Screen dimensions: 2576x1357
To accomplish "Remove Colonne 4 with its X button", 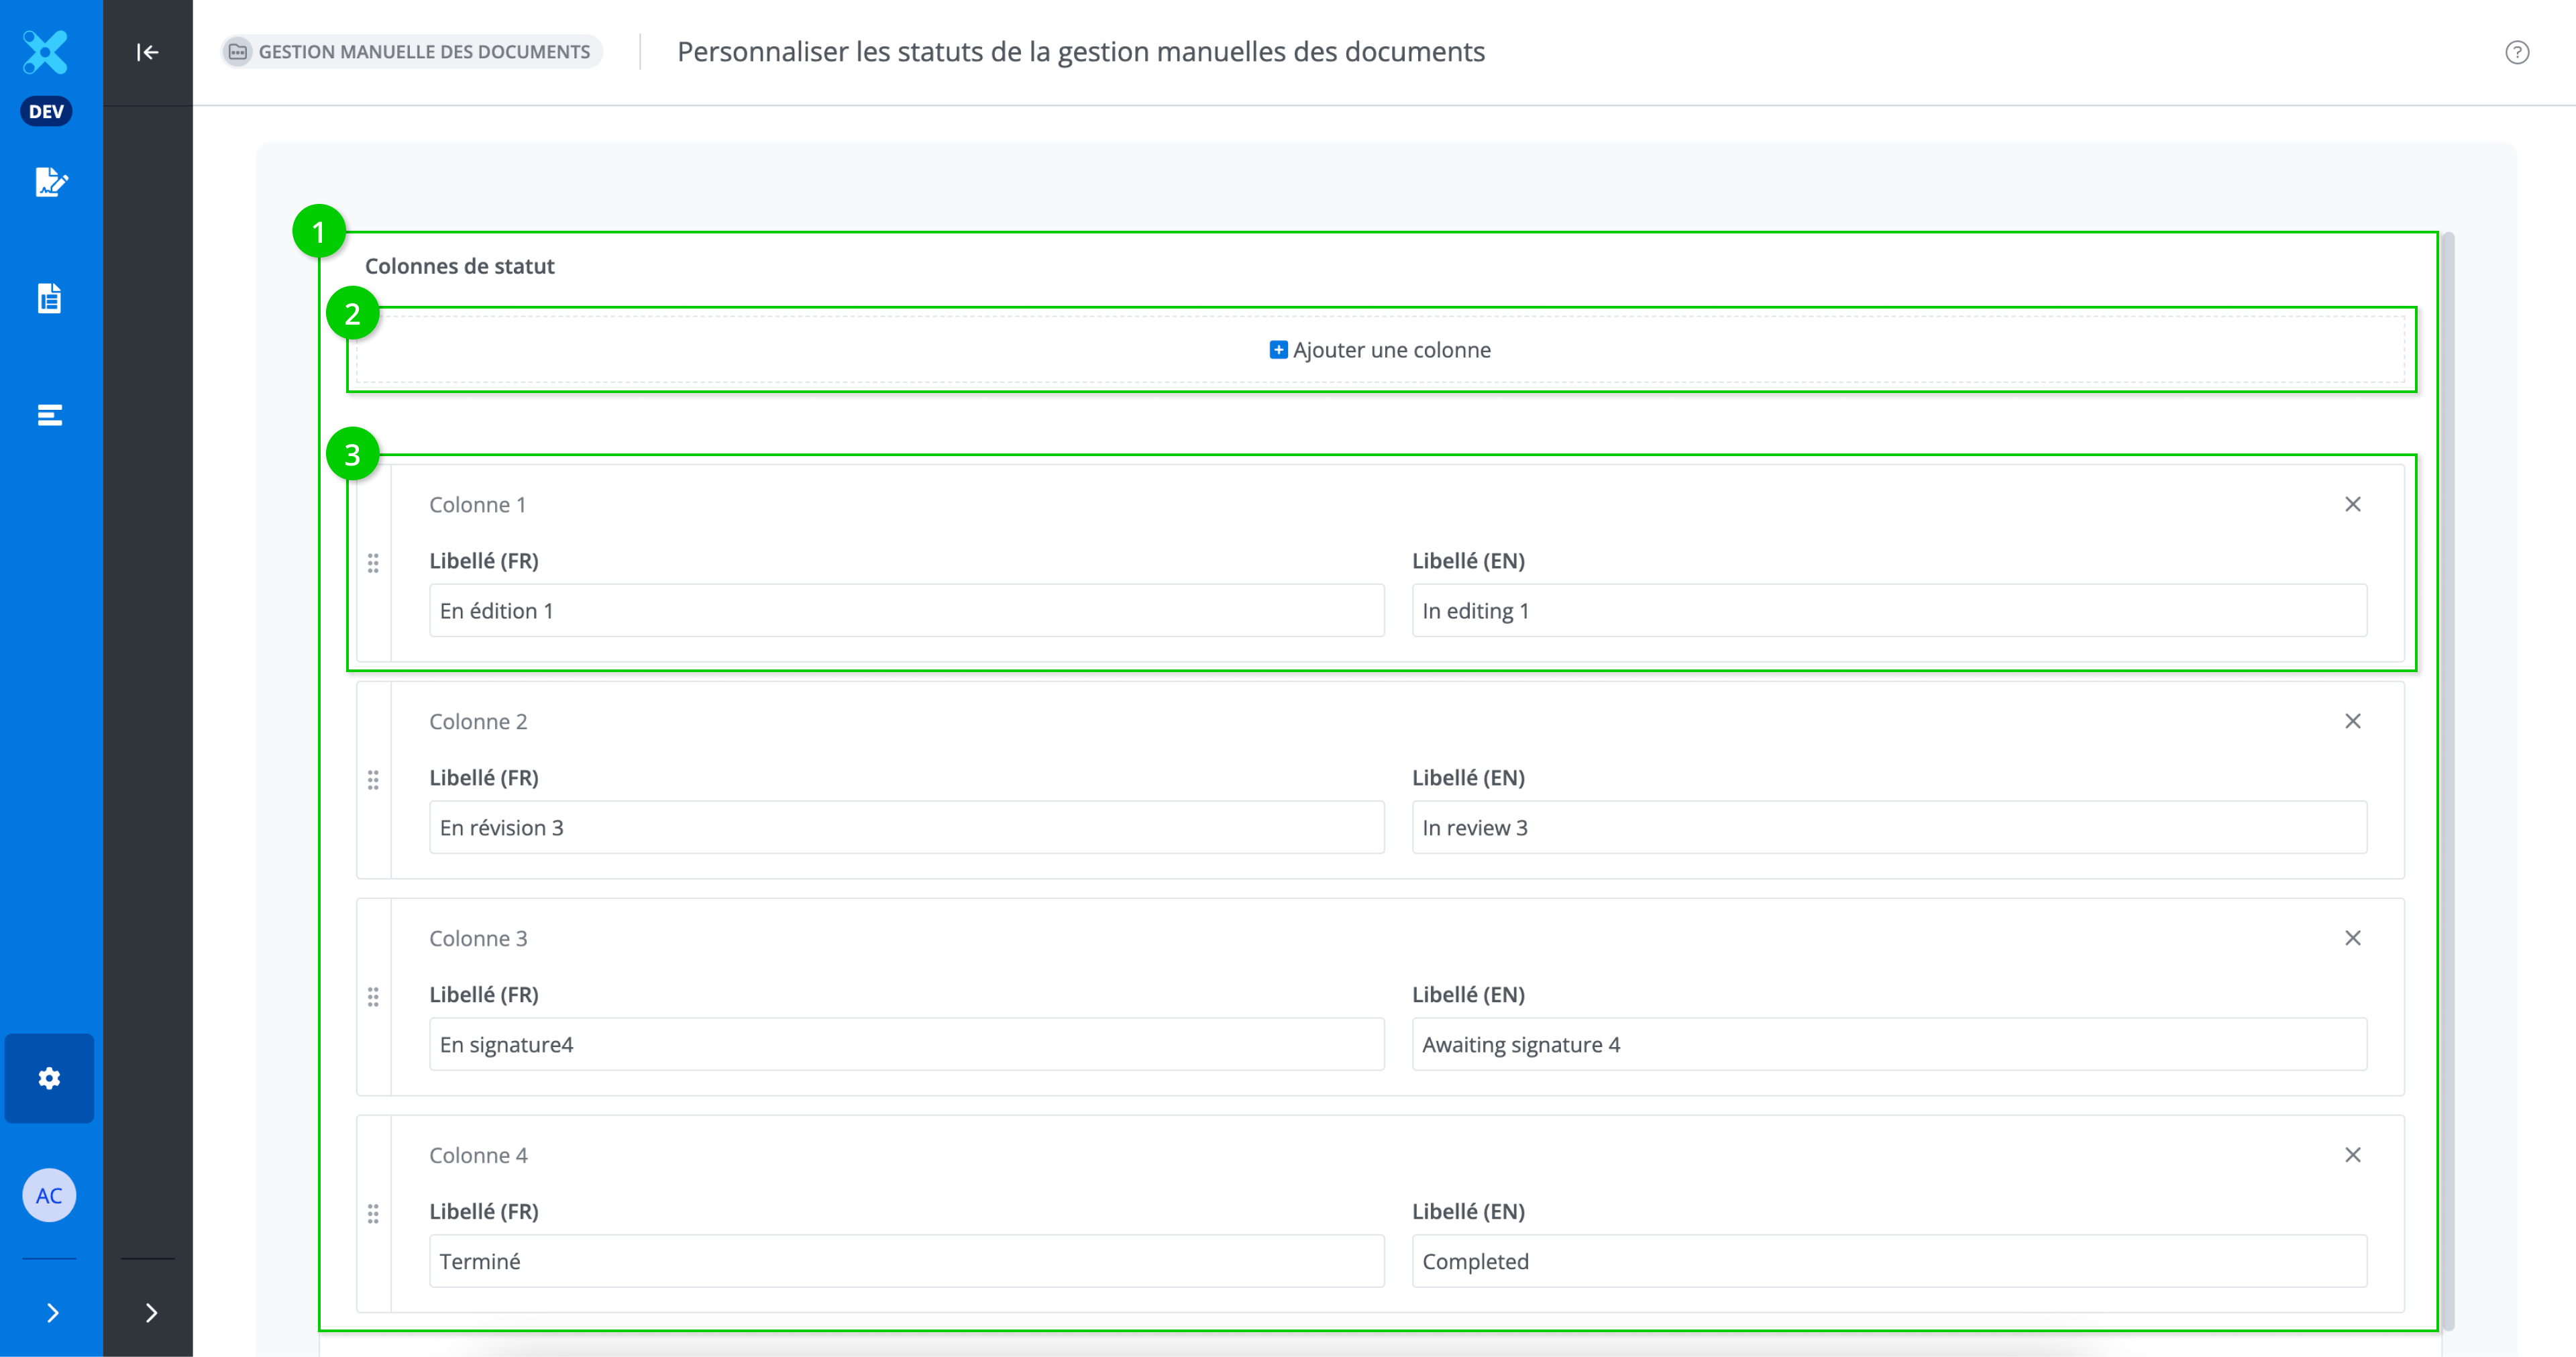I will [x=2352, y=1155].
